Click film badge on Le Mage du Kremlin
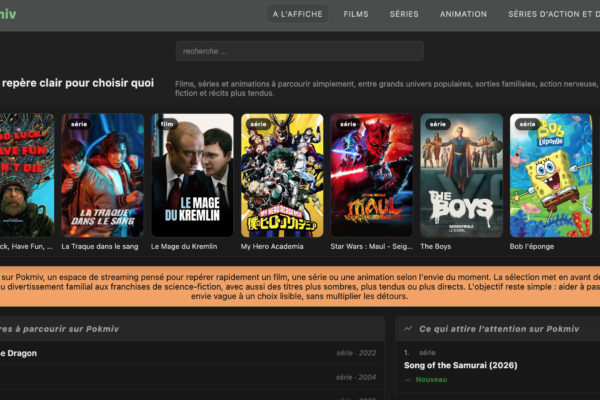The height and width of the screenshot is (400, 600). click(167, 124)
